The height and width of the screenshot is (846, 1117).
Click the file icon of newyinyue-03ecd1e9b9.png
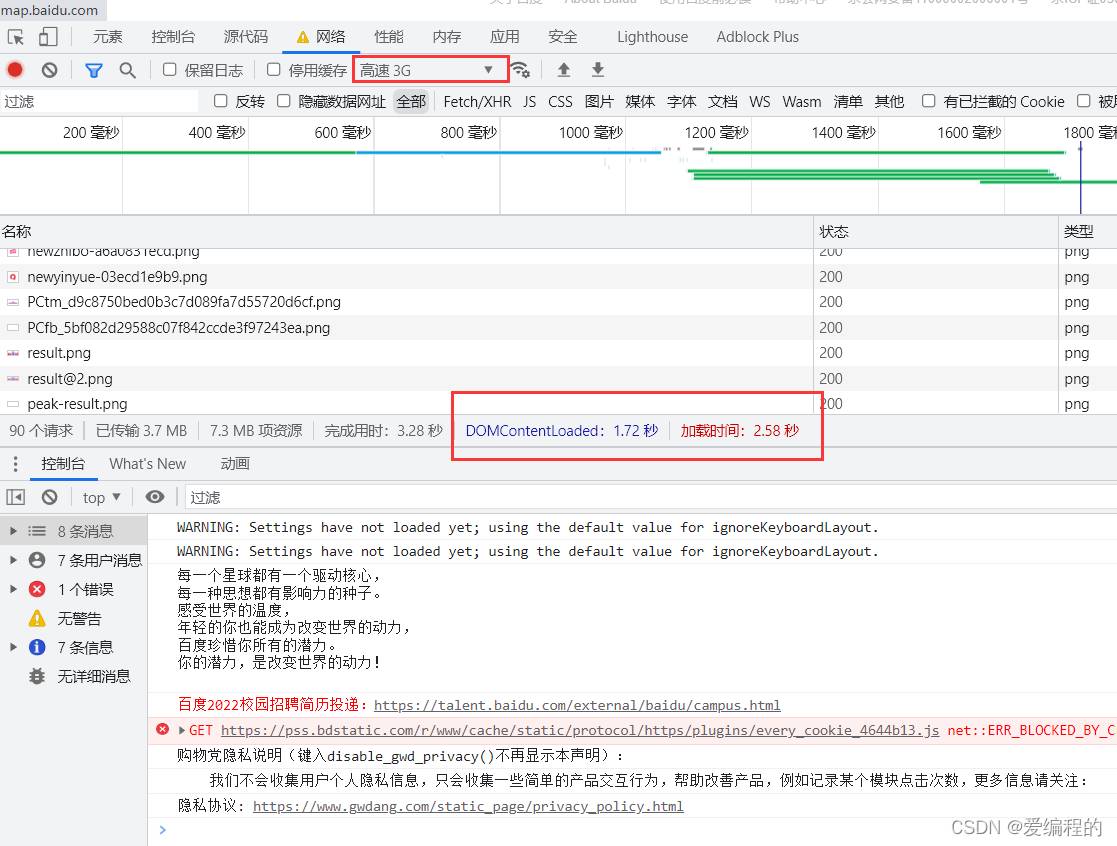13,277
